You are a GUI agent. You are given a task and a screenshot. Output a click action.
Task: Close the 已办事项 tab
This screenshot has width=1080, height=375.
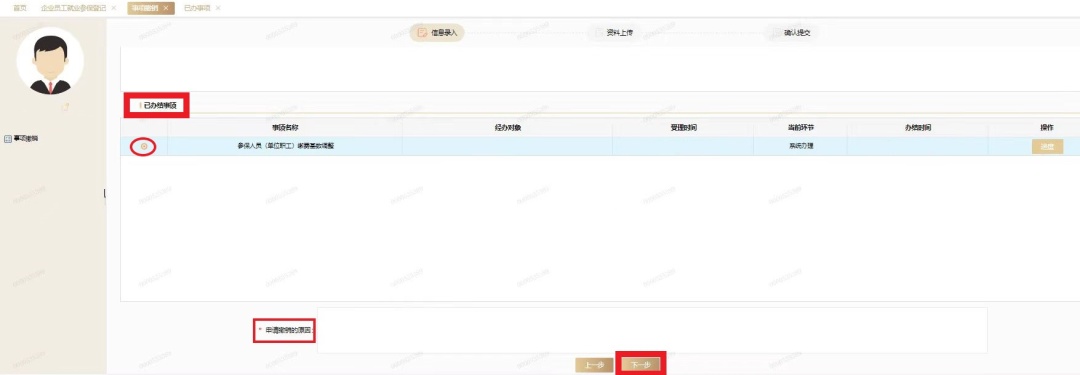(x=218, y=8)
